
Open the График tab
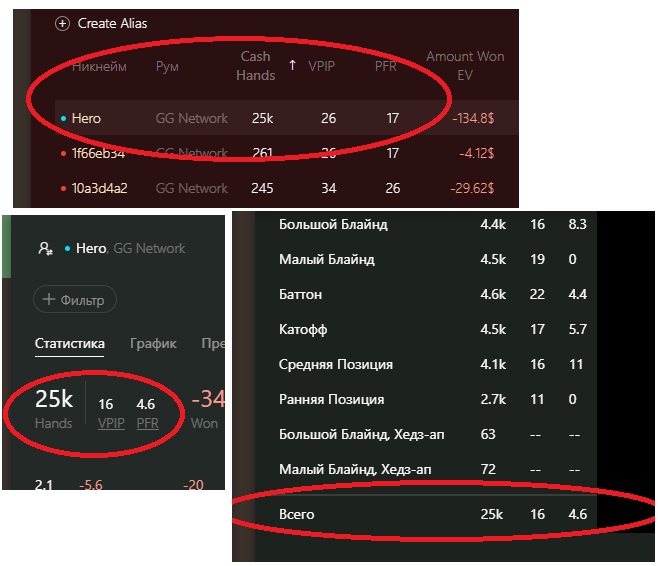tap(153, 343)
